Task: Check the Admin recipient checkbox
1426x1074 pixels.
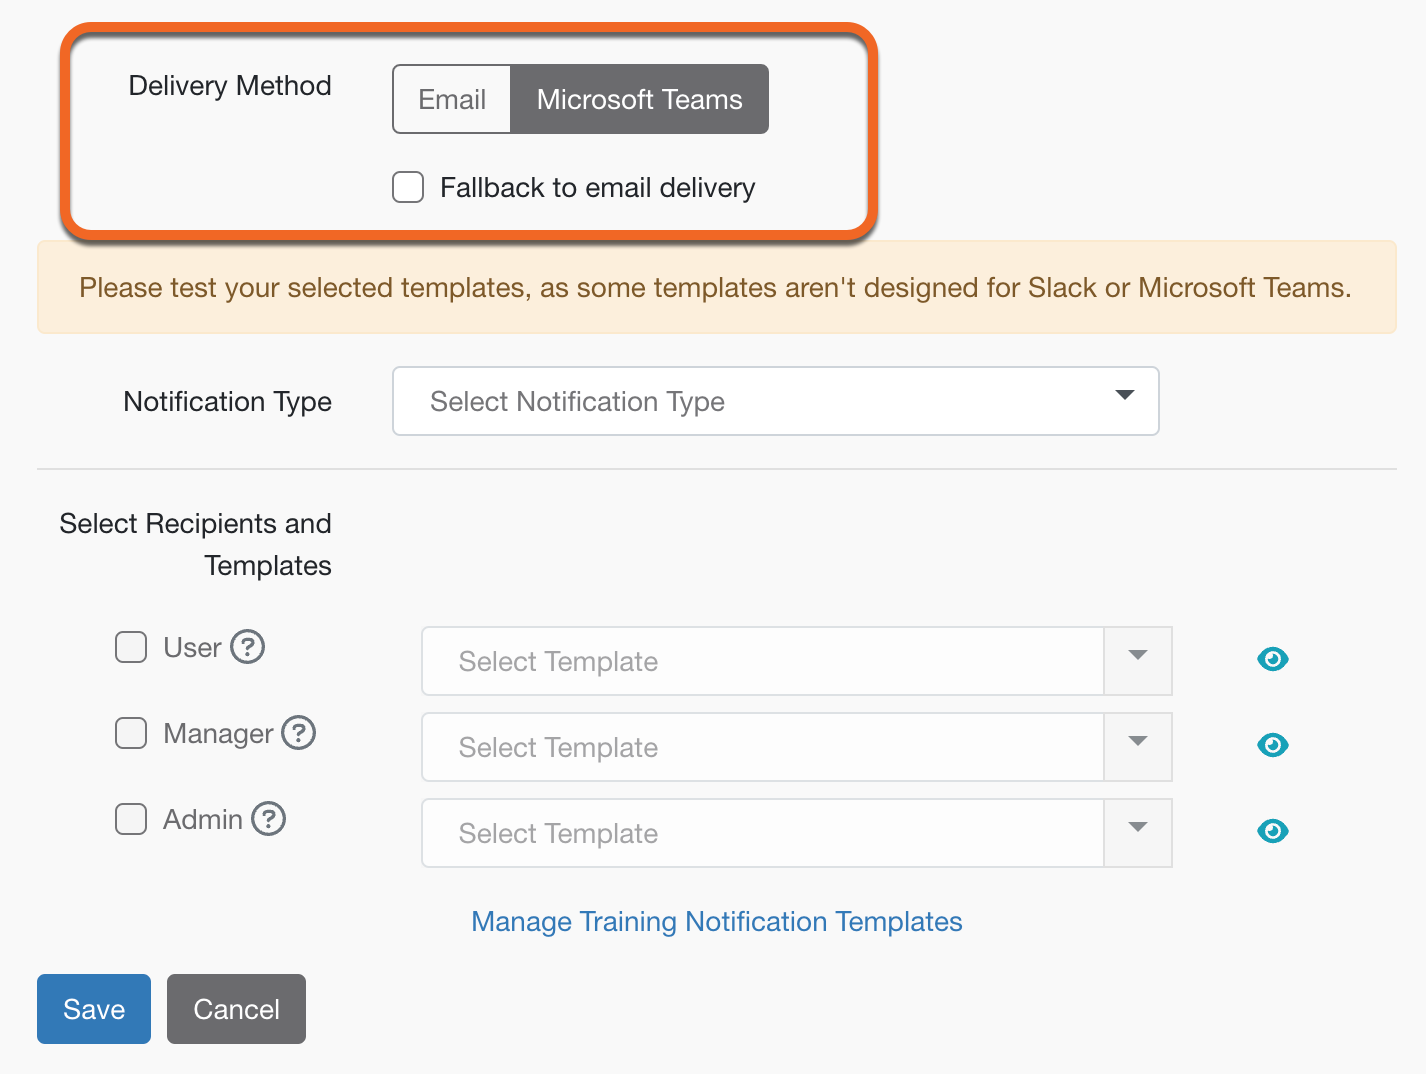Action: click(130, 819)
